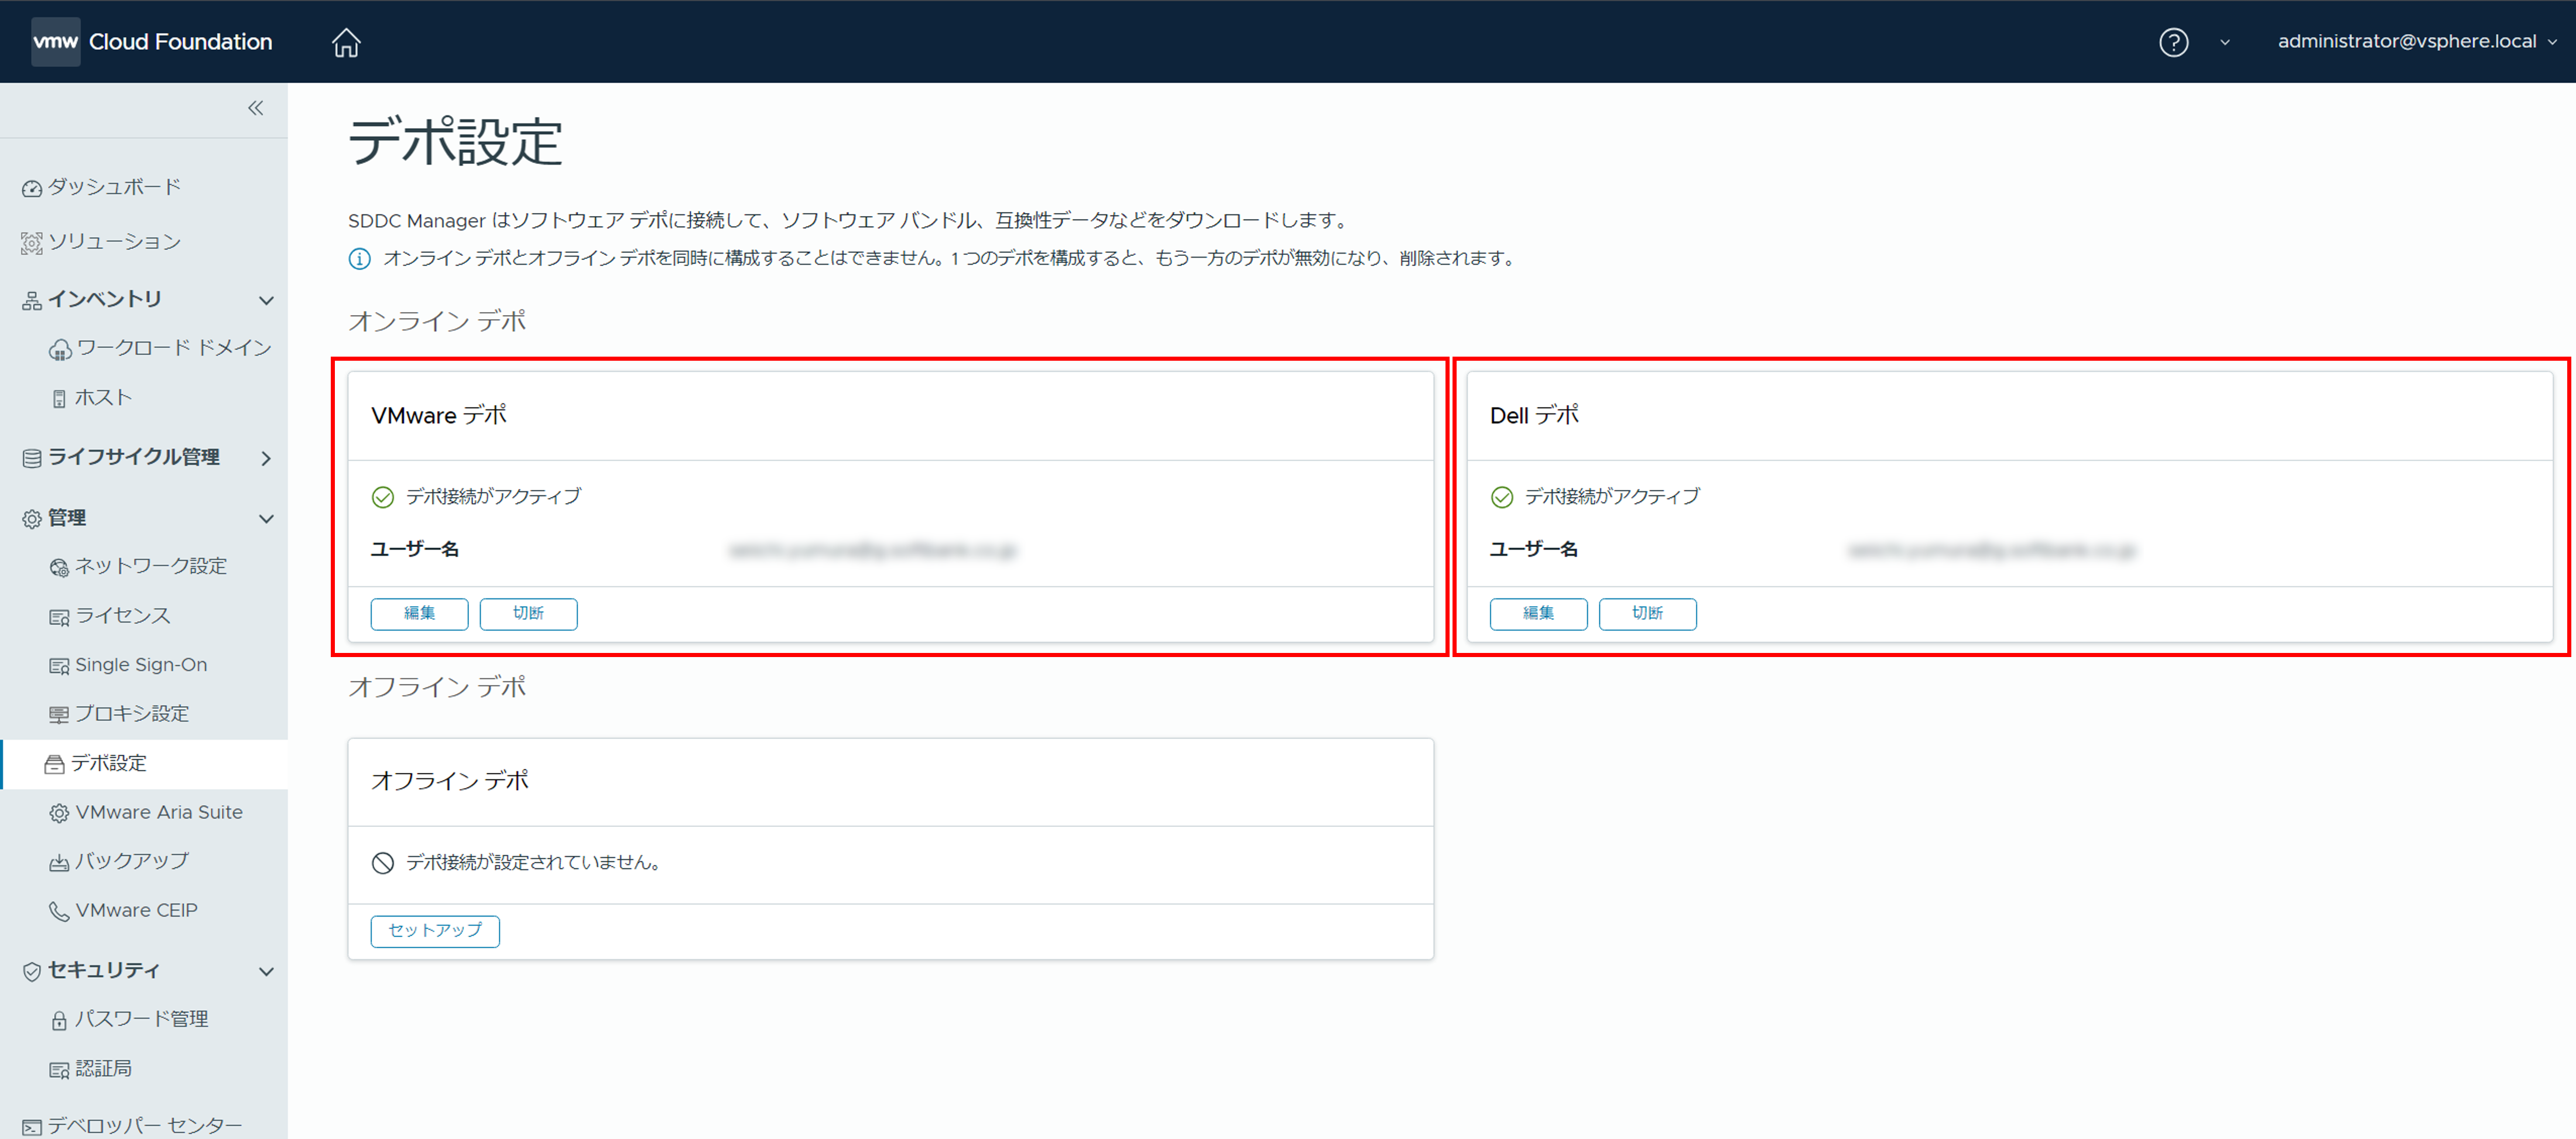Open VMware Aria Suite gear icon
2576x1139 pixels.
59,813
